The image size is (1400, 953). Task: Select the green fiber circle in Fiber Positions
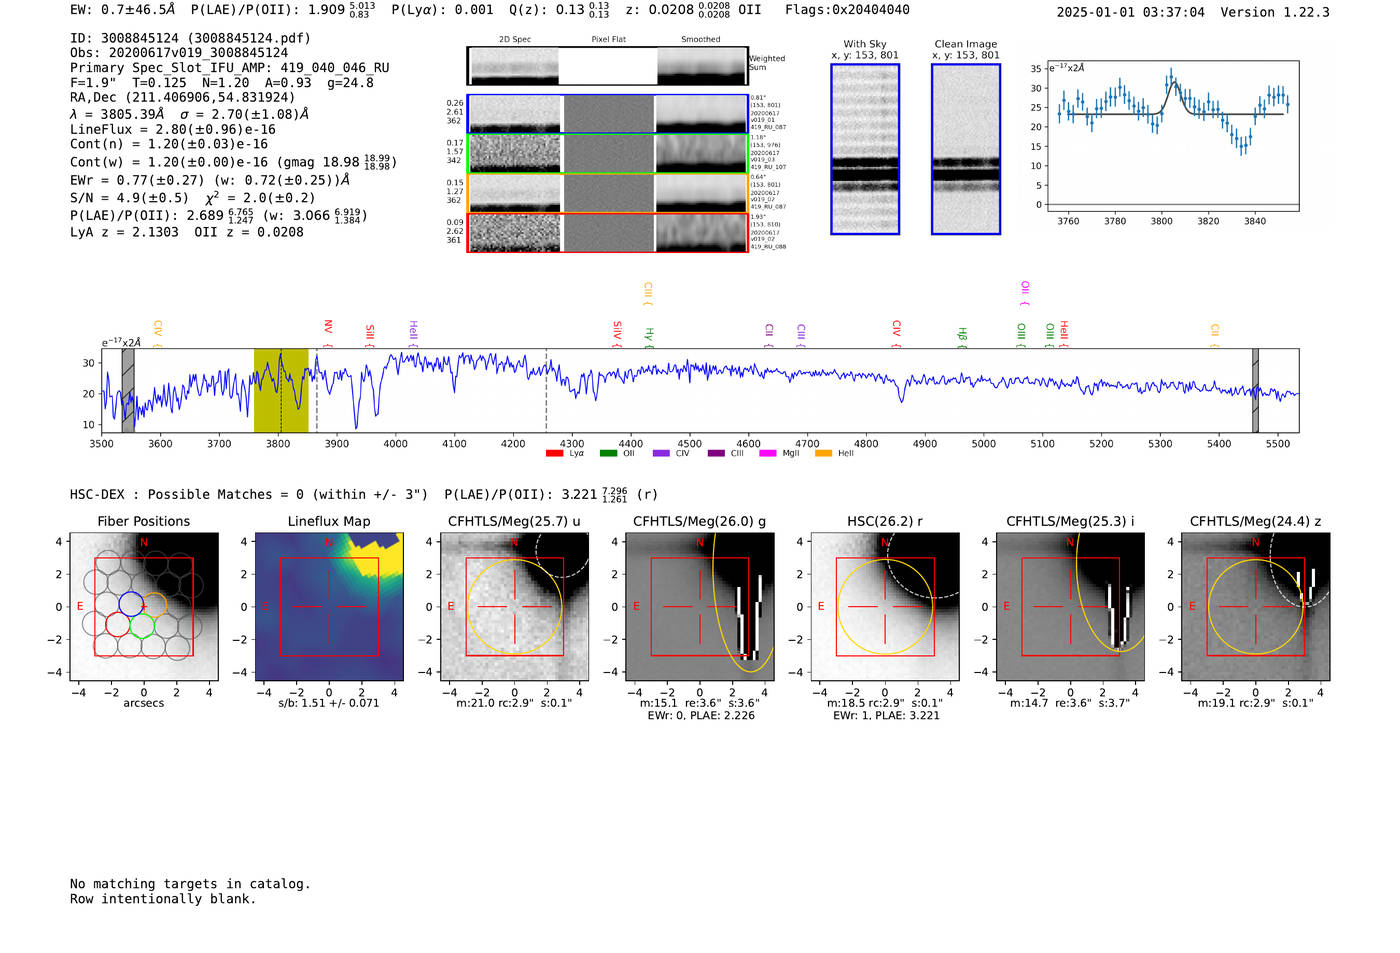[142, 627]
